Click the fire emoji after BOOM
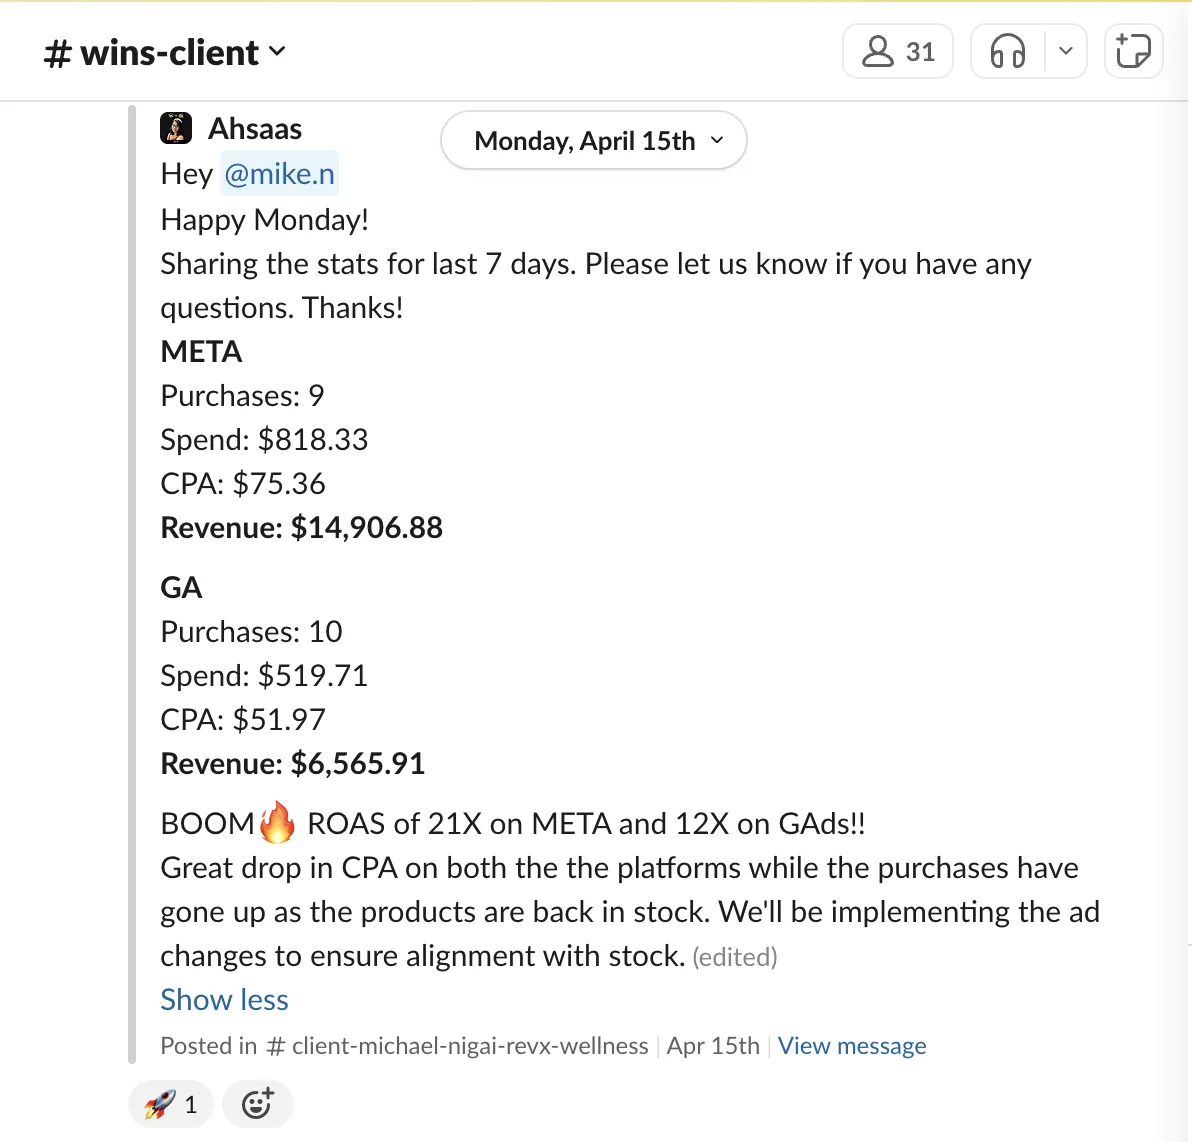 (x=277, y=822)
